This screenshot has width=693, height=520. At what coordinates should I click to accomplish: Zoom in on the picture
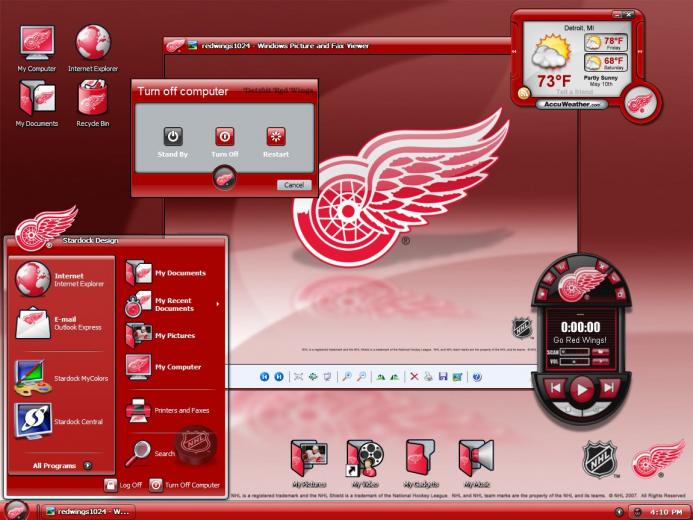point(347,376)
